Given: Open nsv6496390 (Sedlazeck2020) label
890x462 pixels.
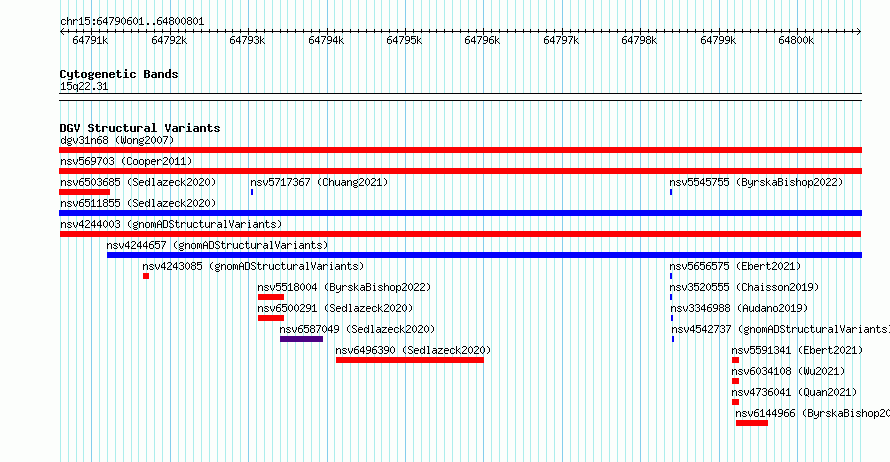Looking at the screenshot, I should (413, 350).
